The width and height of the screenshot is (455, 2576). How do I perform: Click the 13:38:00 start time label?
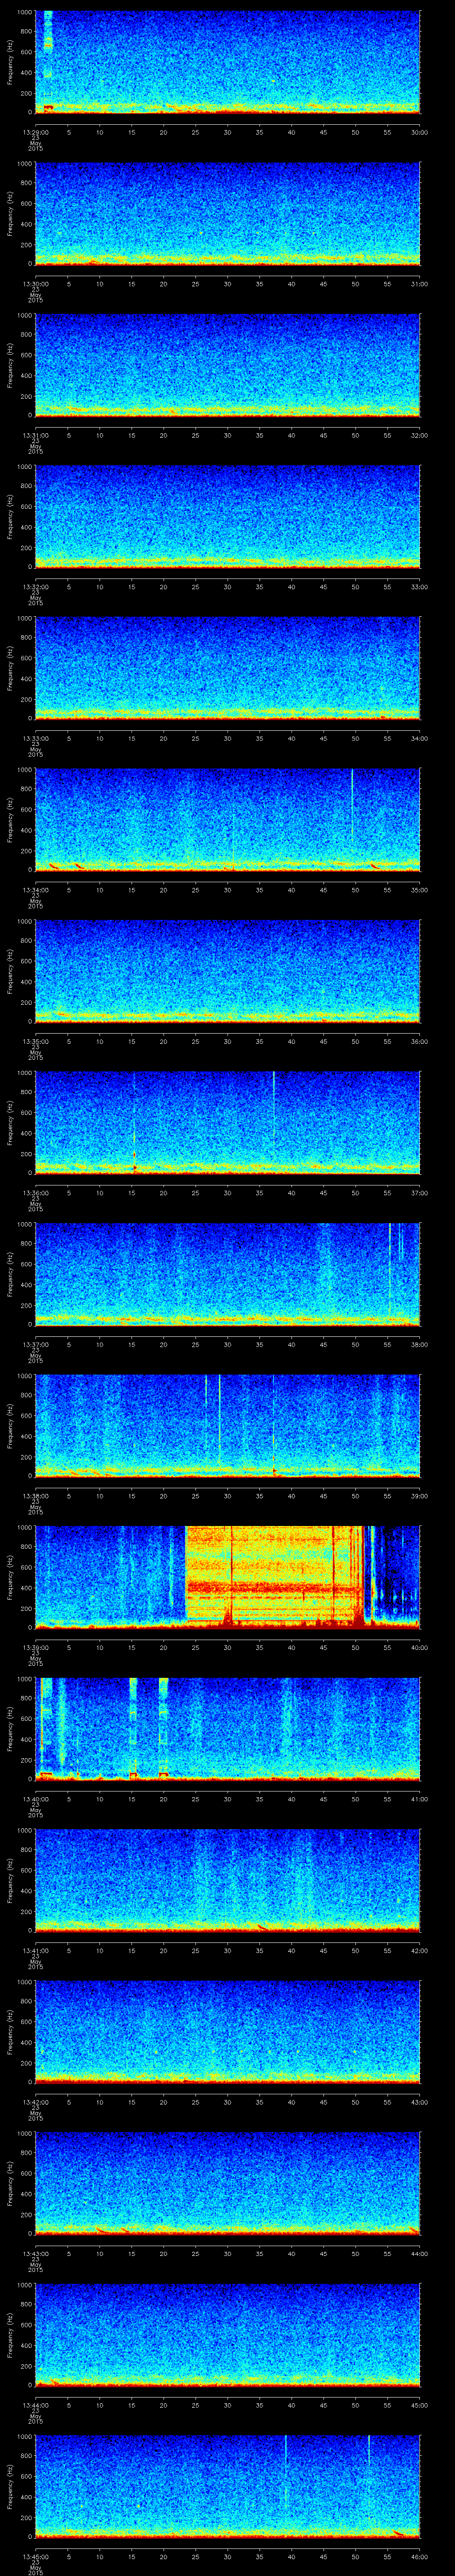pos(35,1496)
